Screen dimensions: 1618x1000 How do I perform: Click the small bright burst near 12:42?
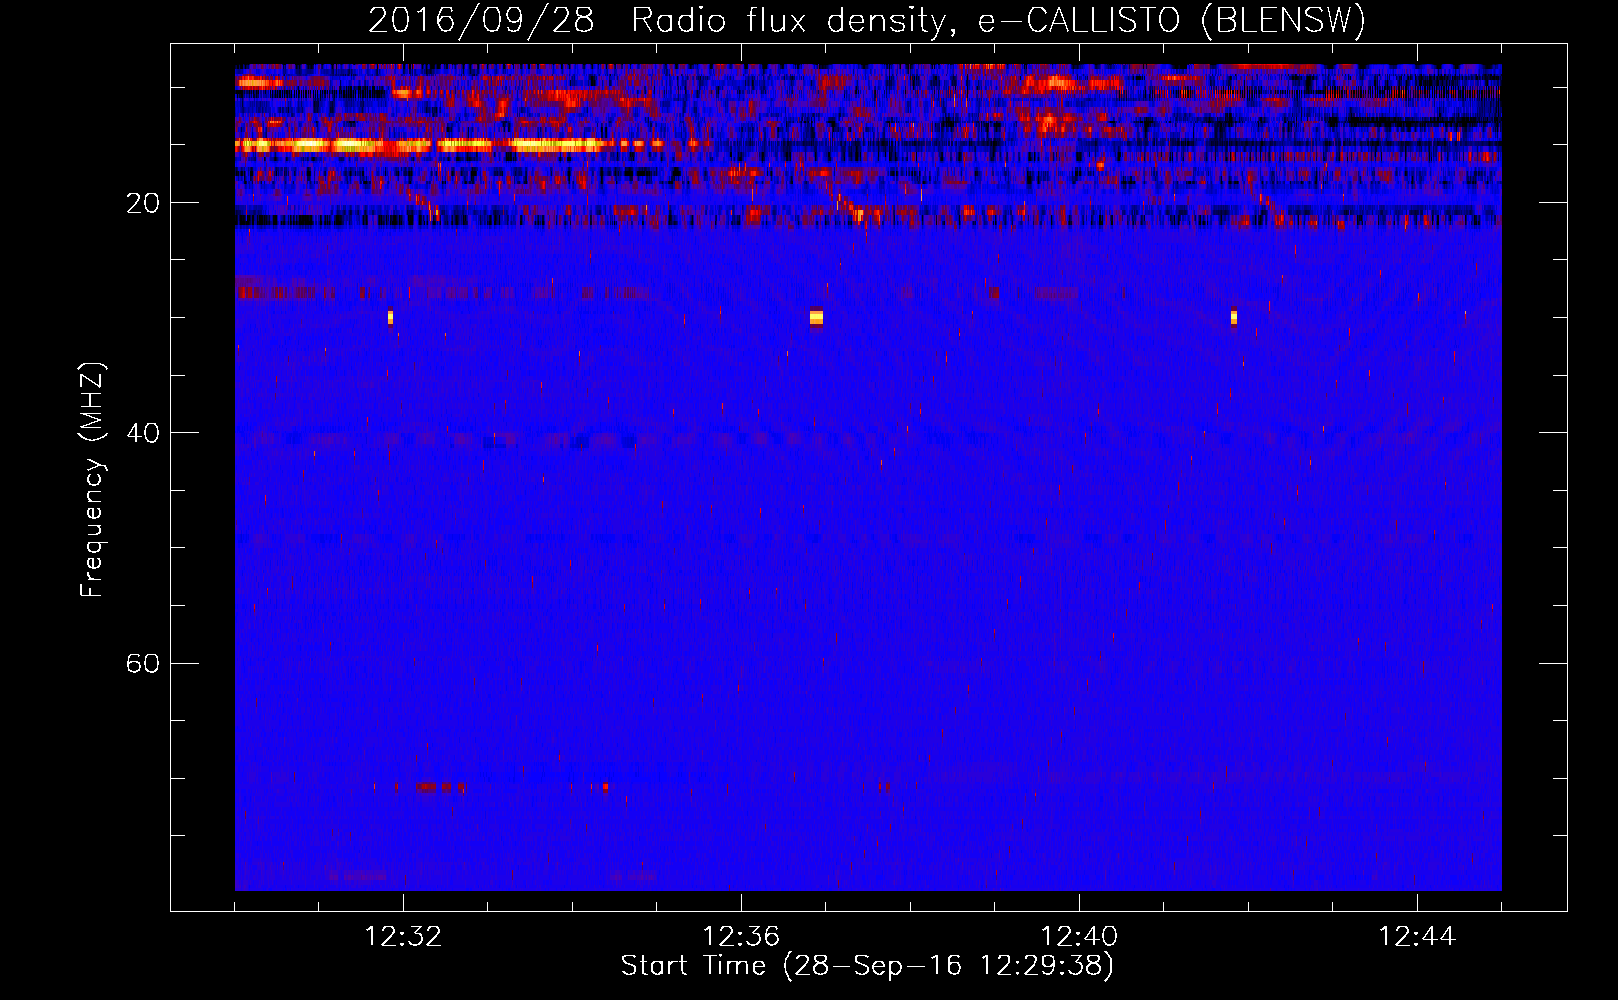tap(1234, 318)
